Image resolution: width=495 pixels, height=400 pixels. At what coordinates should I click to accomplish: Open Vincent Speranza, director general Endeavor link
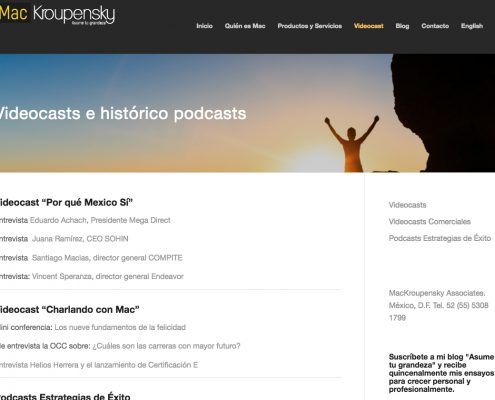(x=108, y=276)
